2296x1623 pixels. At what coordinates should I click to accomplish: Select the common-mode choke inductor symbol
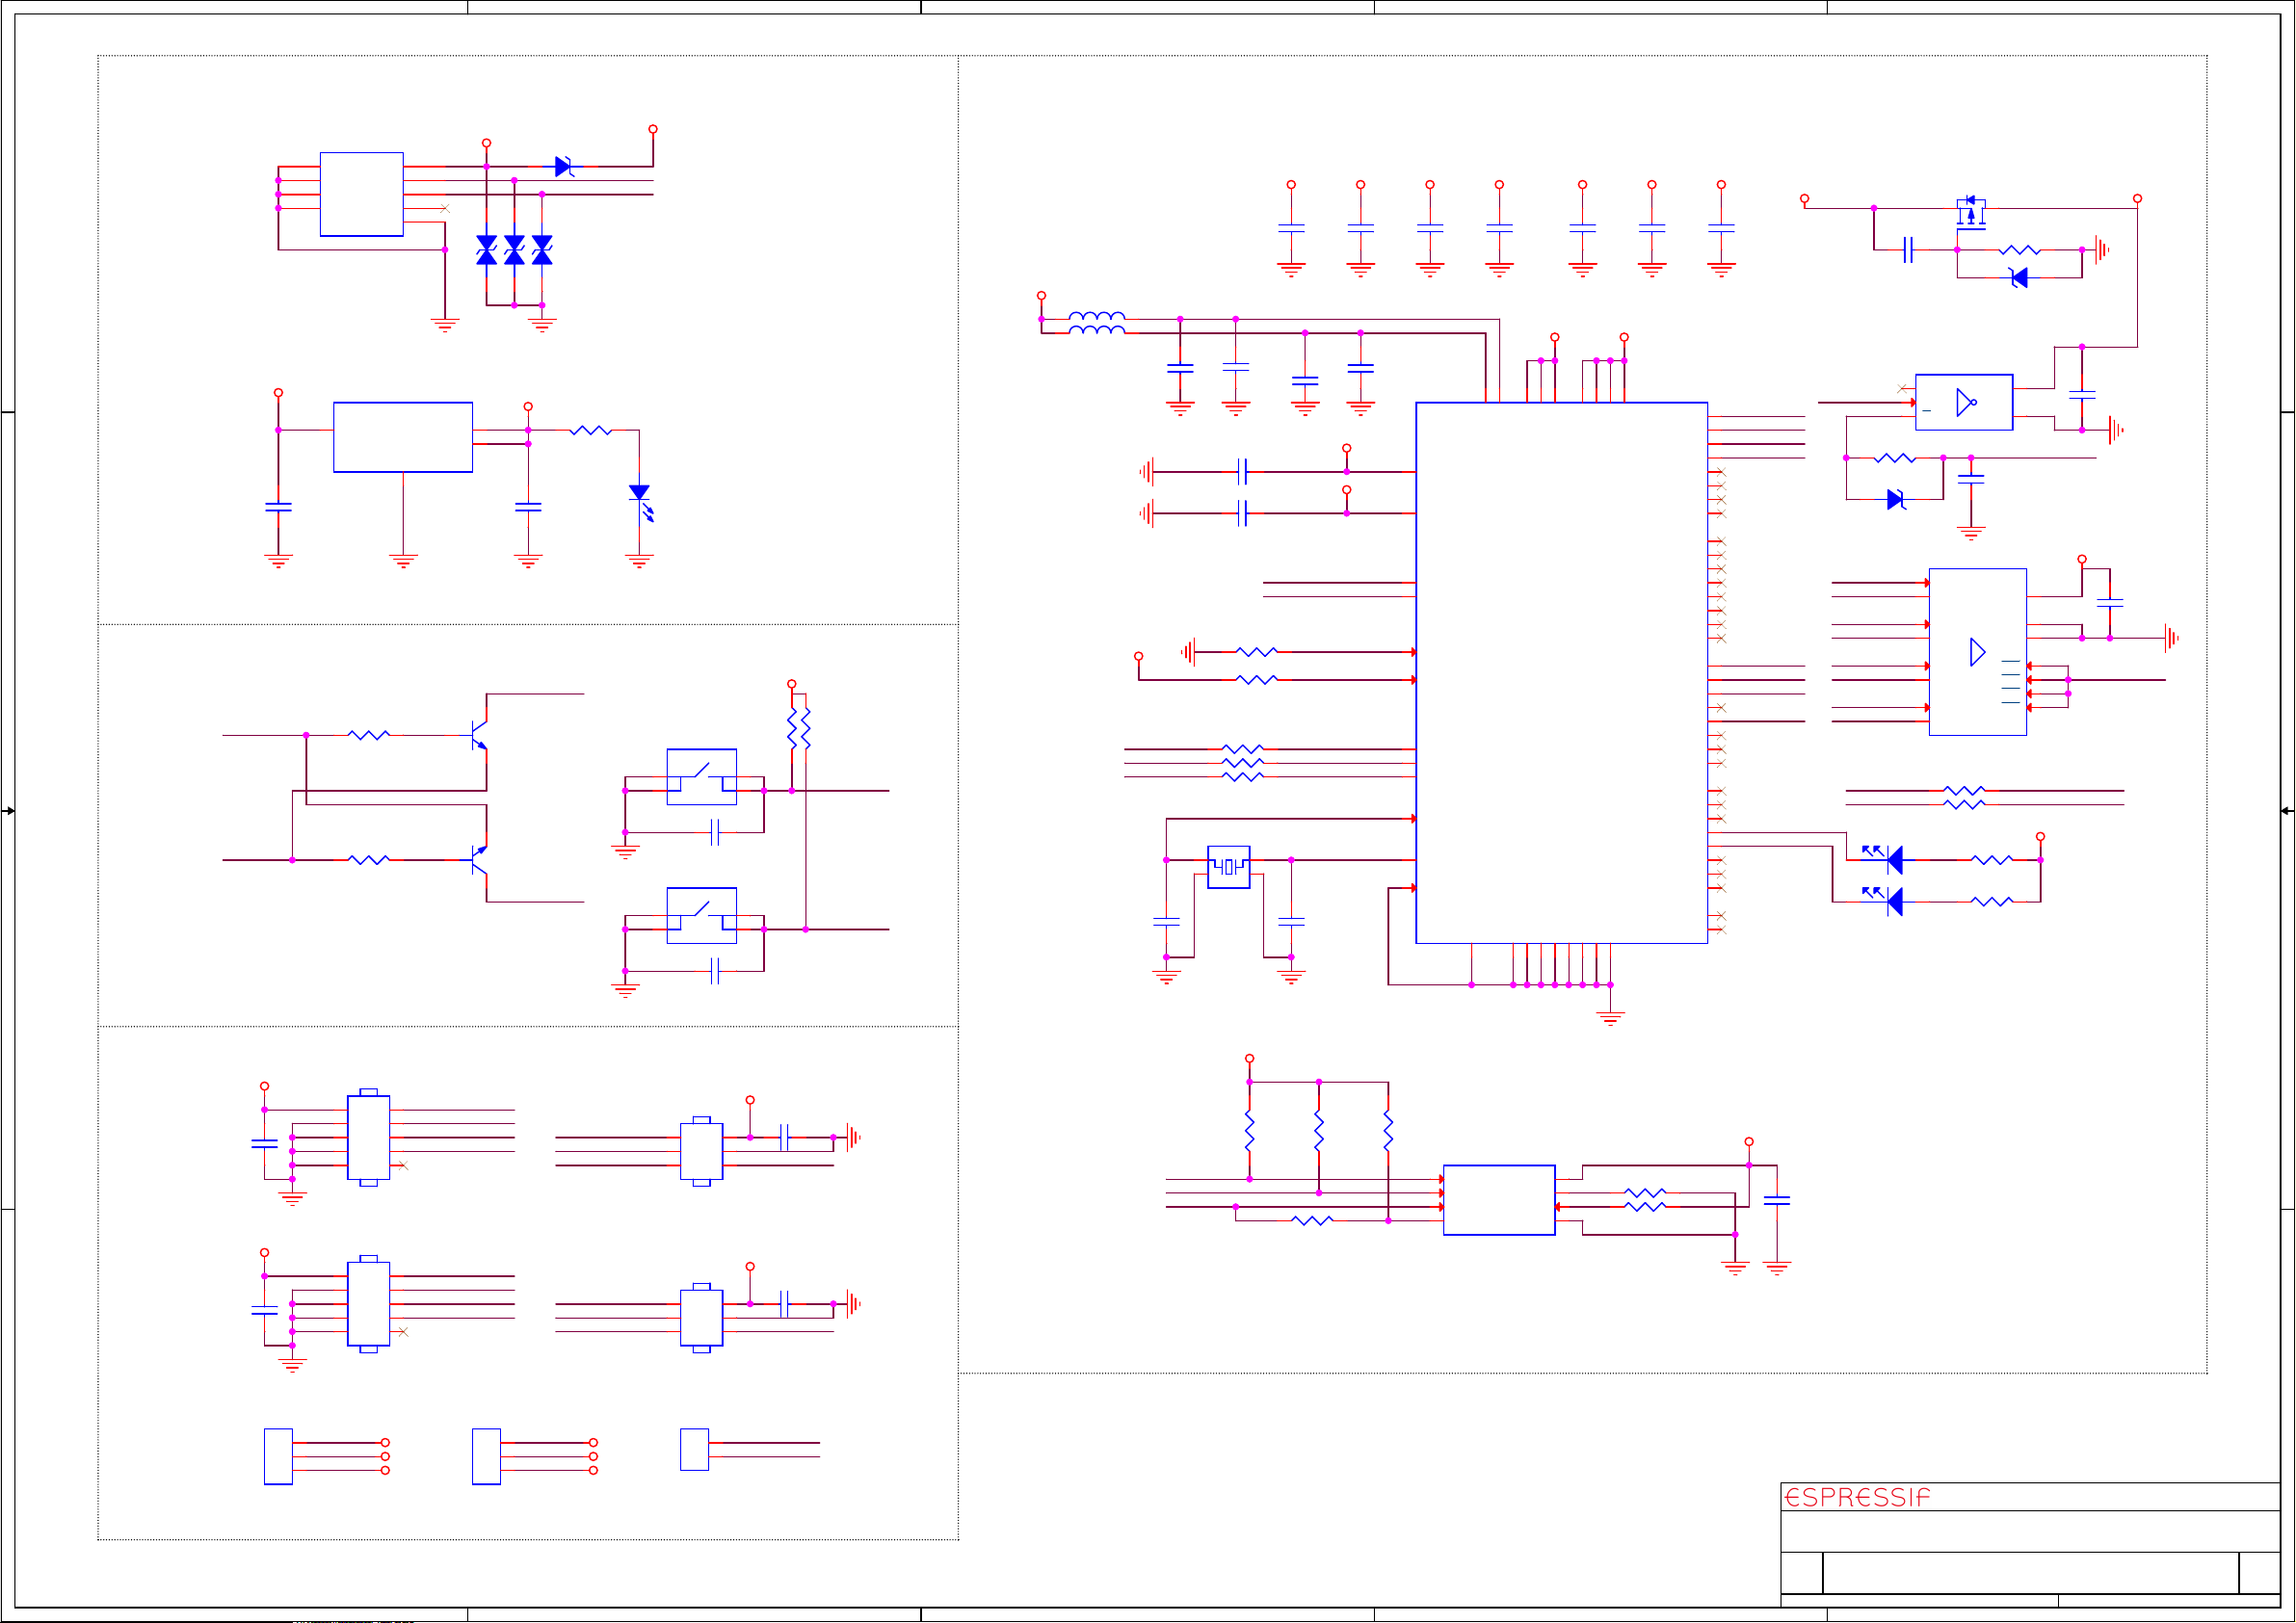1097,322
